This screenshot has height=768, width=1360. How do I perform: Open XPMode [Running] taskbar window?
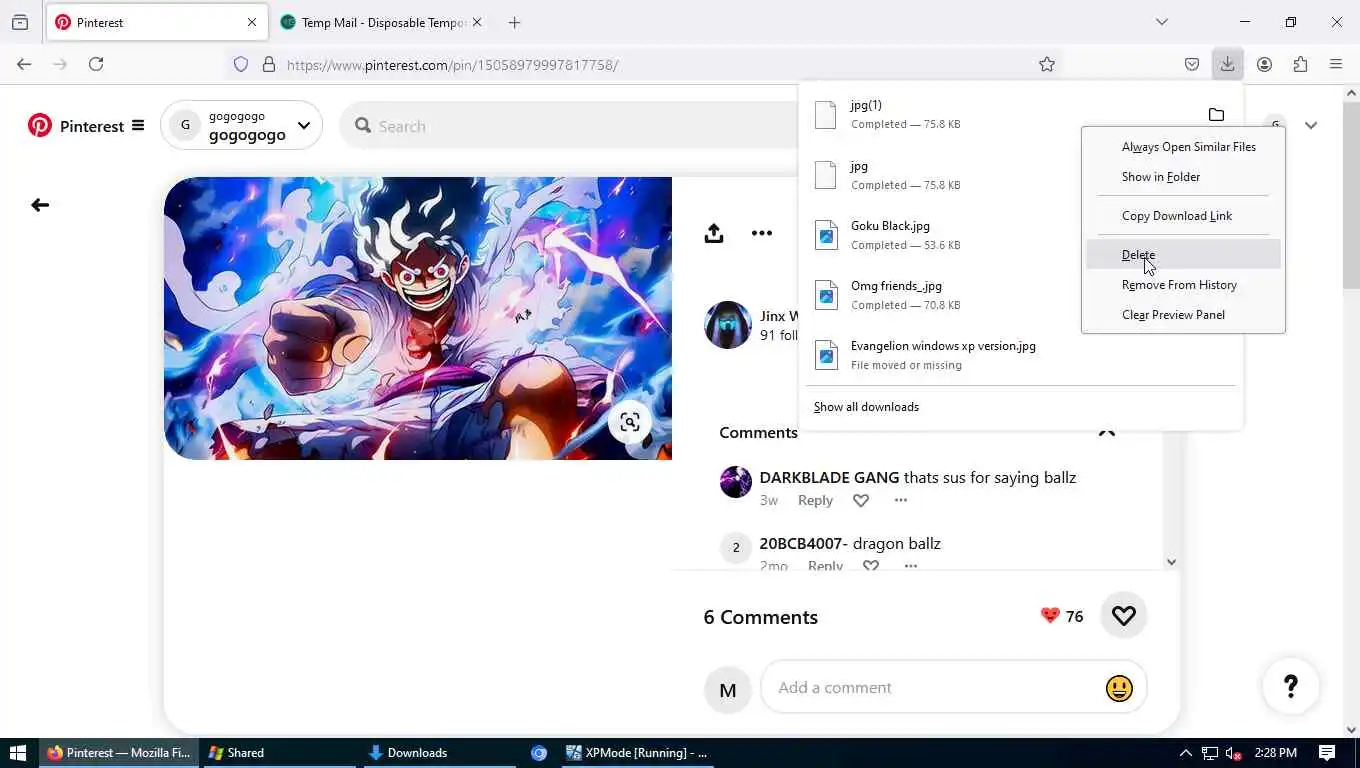[x=637, y=753]
